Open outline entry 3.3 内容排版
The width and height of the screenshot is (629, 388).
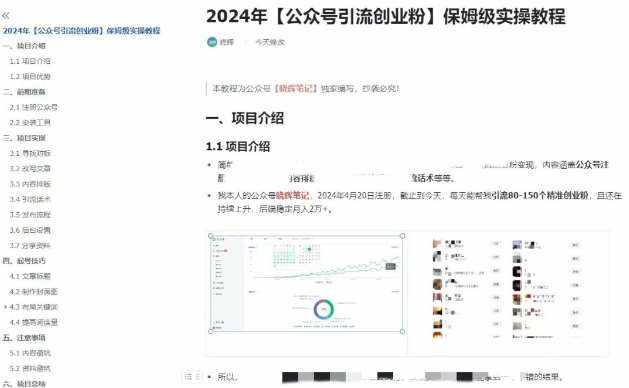(30, 184)
